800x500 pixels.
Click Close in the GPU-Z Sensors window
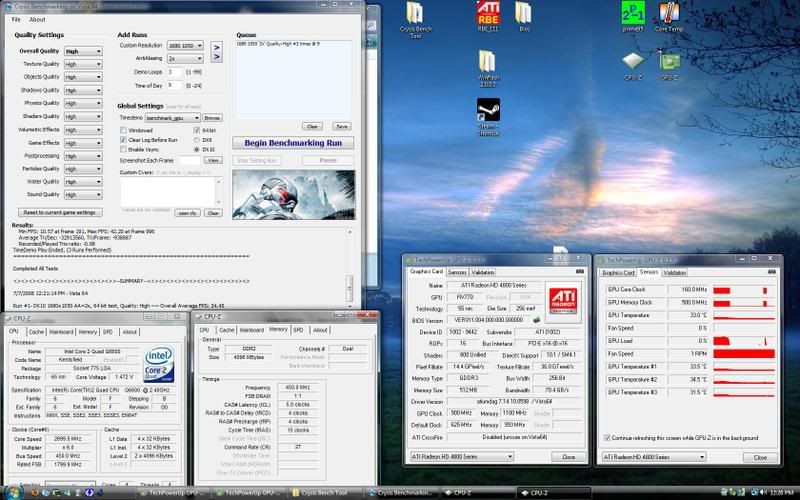coord(760,457)
